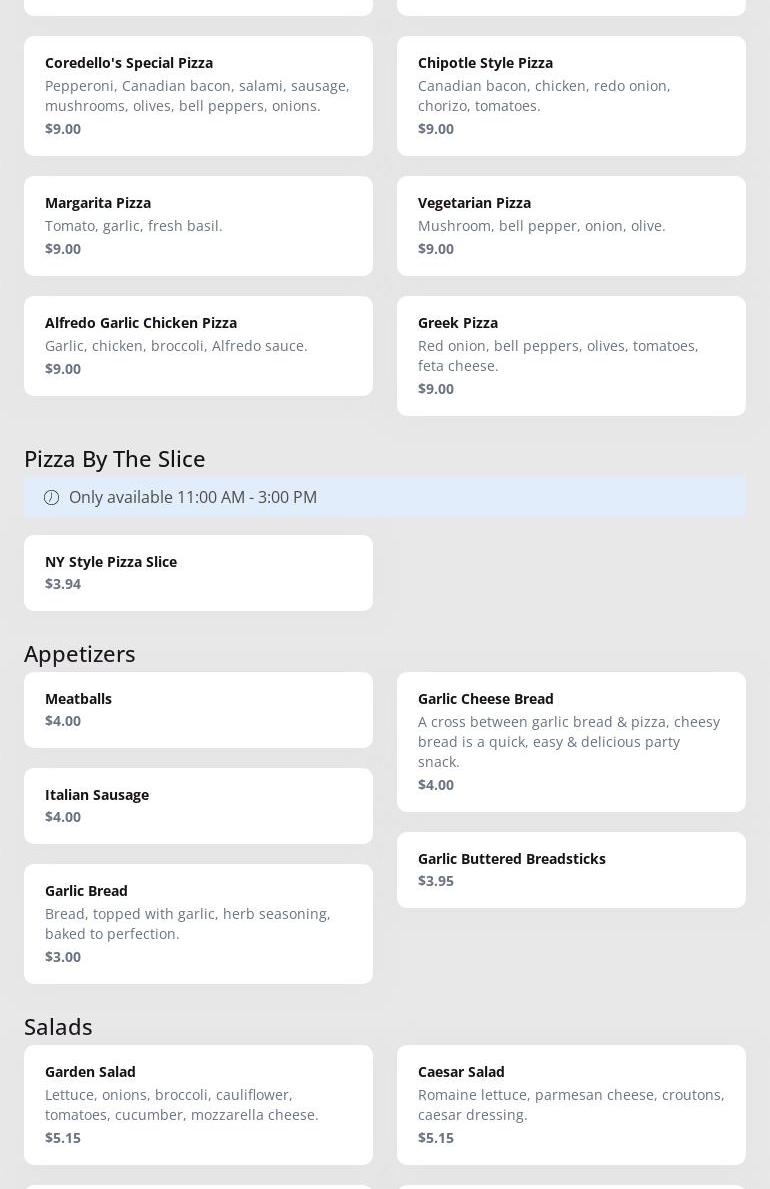This screenshot has width=770, height=1189.
Task: Click the Salads section heading
Action: coord(58,1026)
